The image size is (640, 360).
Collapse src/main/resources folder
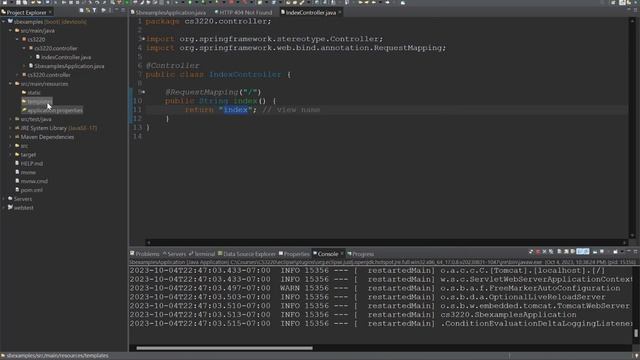11,84
